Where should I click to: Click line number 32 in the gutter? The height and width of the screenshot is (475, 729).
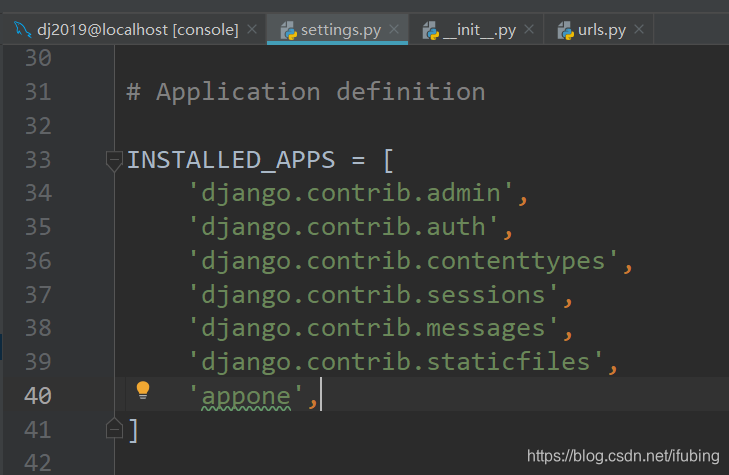(38, 126)
